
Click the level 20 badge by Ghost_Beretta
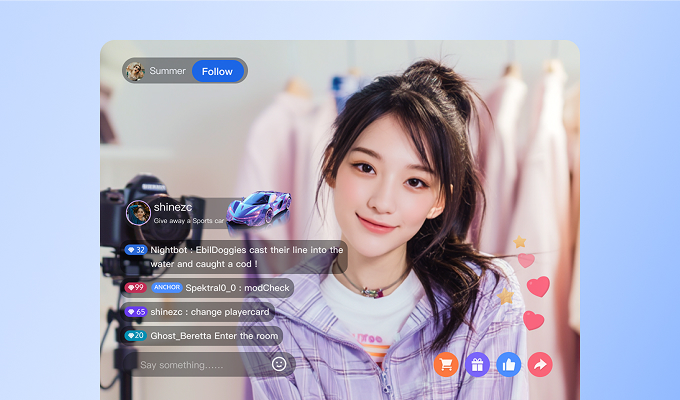[x=135, y=335]
